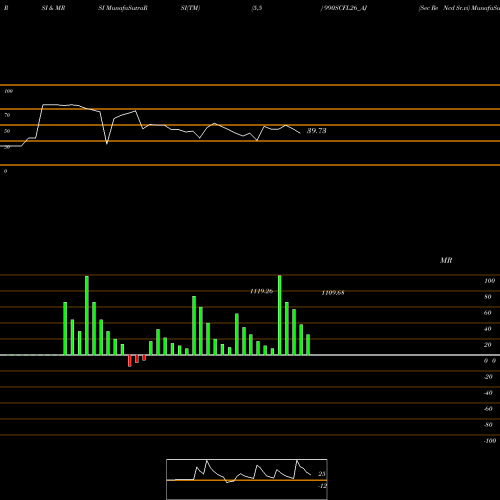Select the 1119.26 value label
Image resolution: width=500 pixels, height=500 pixels.
262,291
